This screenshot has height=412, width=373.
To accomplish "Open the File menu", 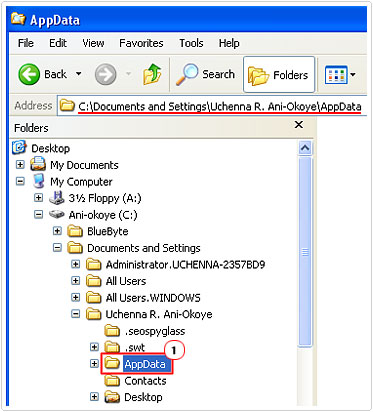I will tap(26, 43).
